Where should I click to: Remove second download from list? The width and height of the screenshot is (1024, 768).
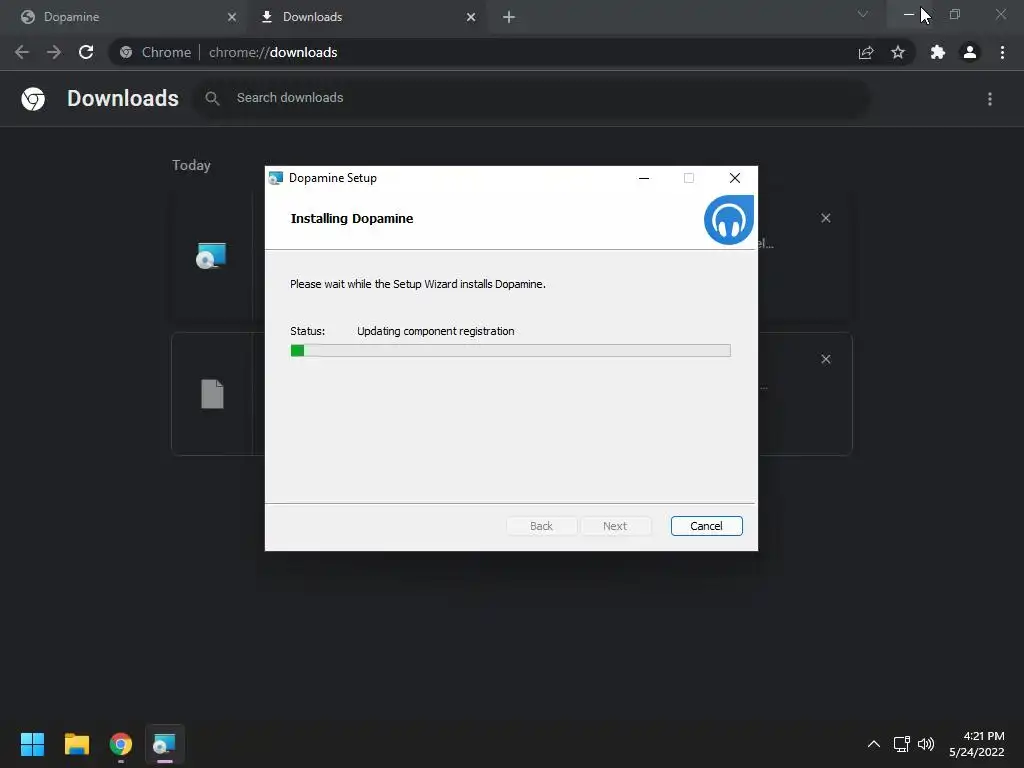(825, 359)
